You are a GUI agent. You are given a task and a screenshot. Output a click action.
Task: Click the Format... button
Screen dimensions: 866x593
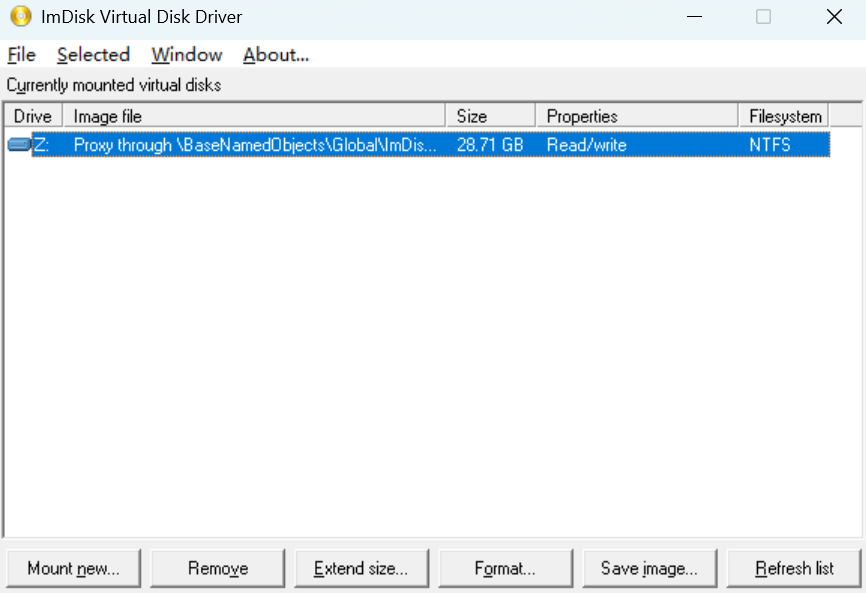(x=505, y=568)
